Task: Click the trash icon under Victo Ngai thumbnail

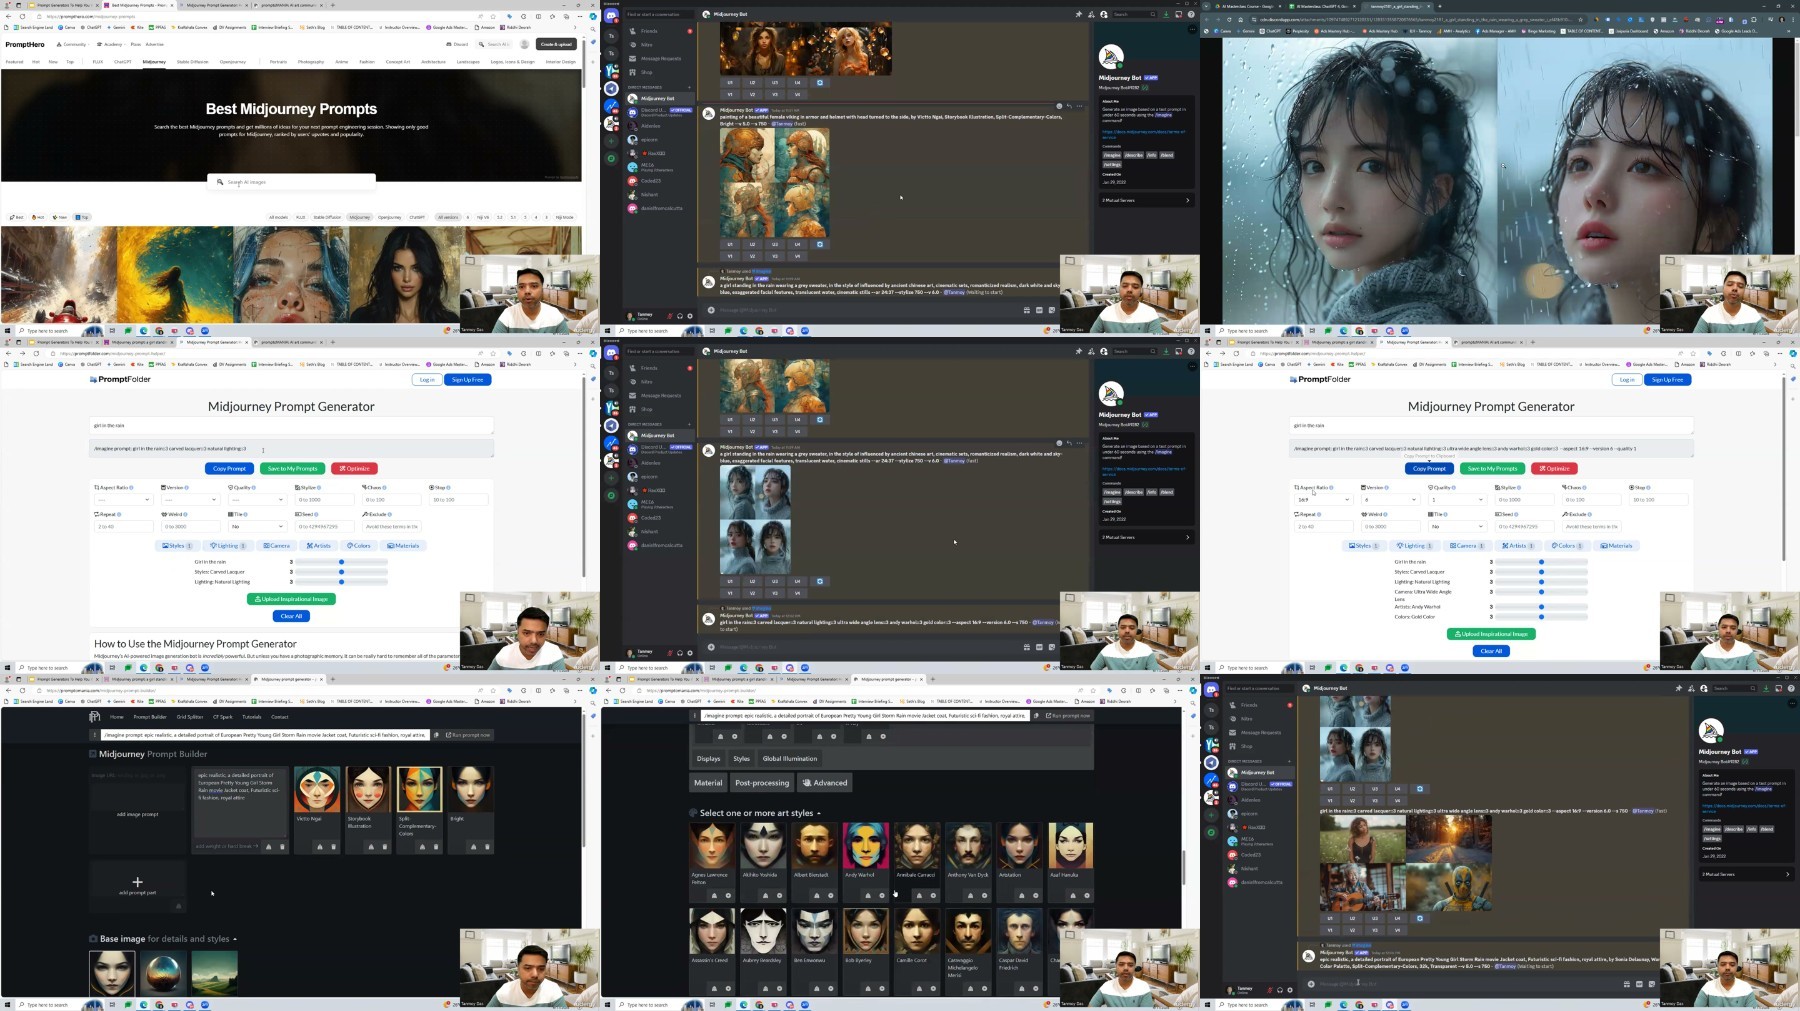Action: pos(334,847)
